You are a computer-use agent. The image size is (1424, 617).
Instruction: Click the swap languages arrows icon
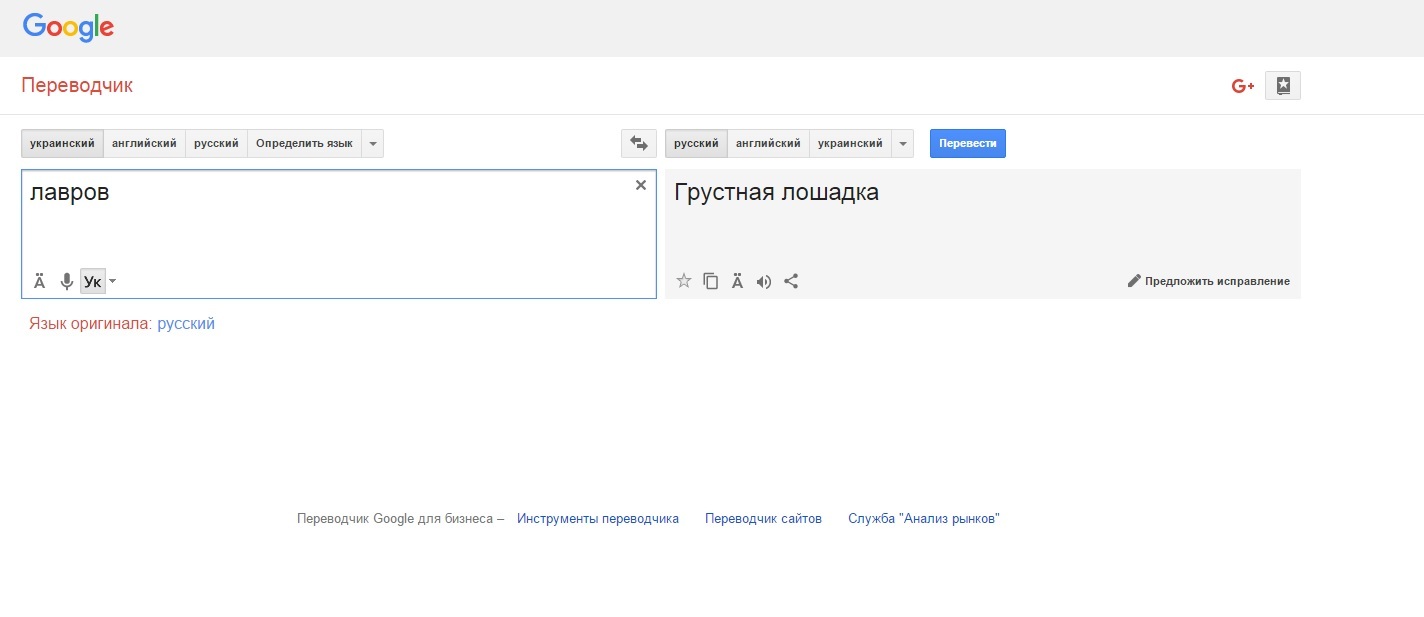(638, 144)
